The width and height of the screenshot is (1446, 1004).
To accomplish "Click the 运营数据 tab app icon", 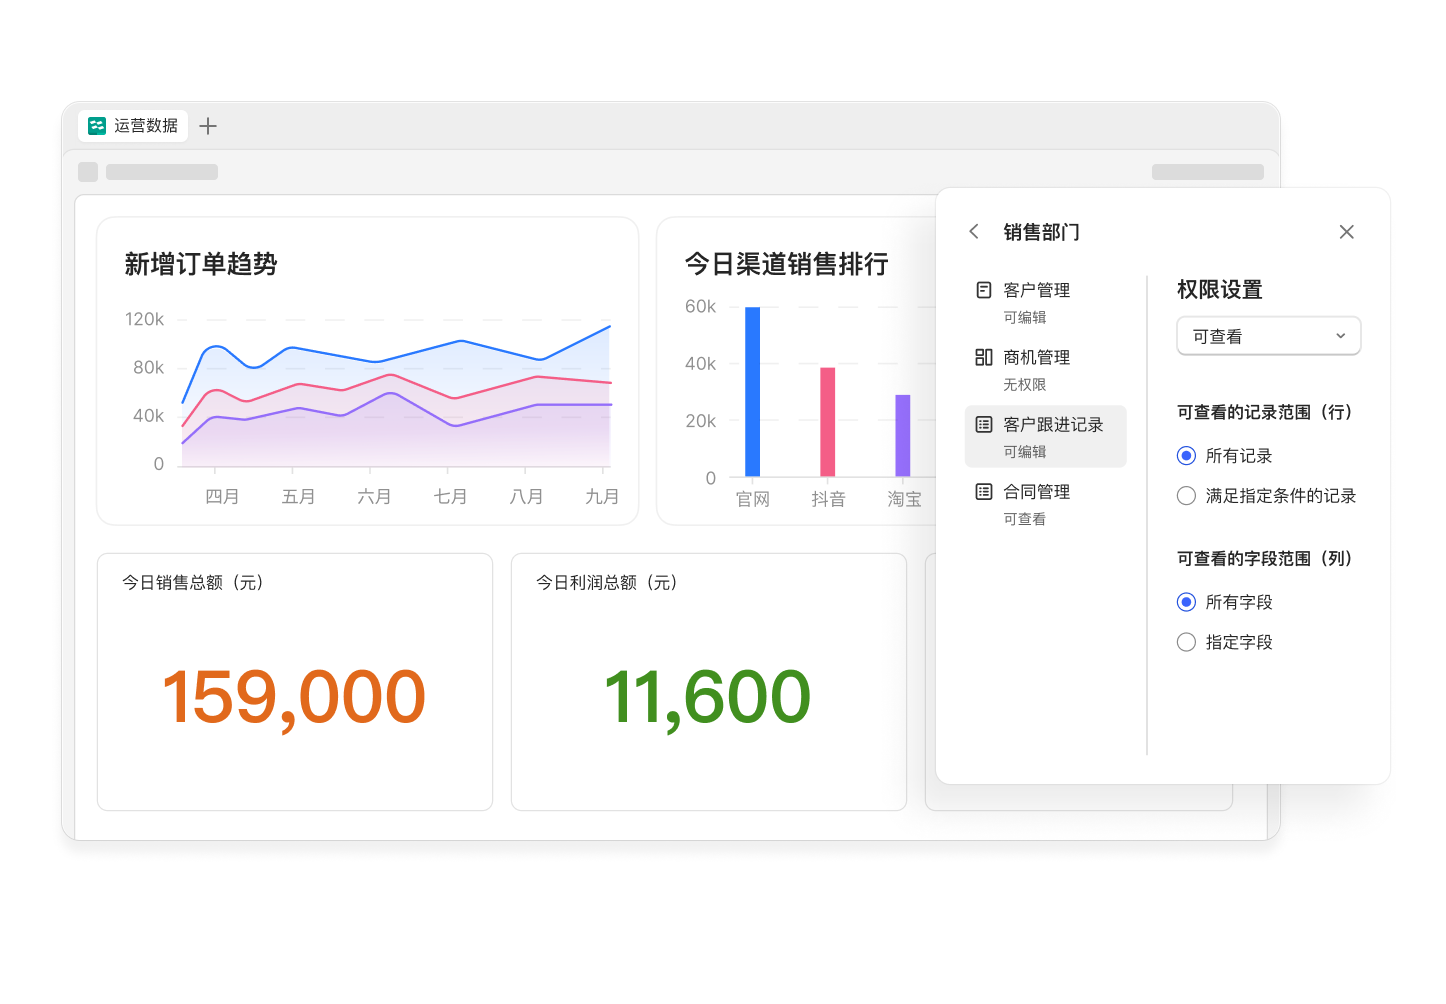I will (x=97, y=126).
